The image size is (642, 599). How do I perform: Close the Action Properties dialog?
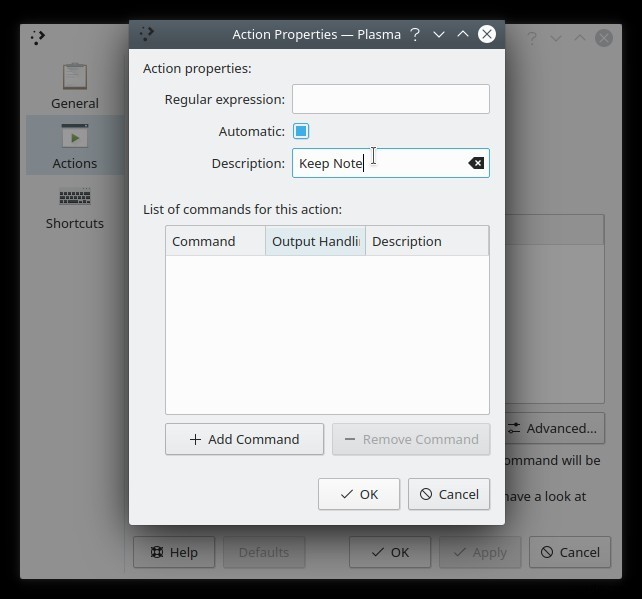coord(487,34)
